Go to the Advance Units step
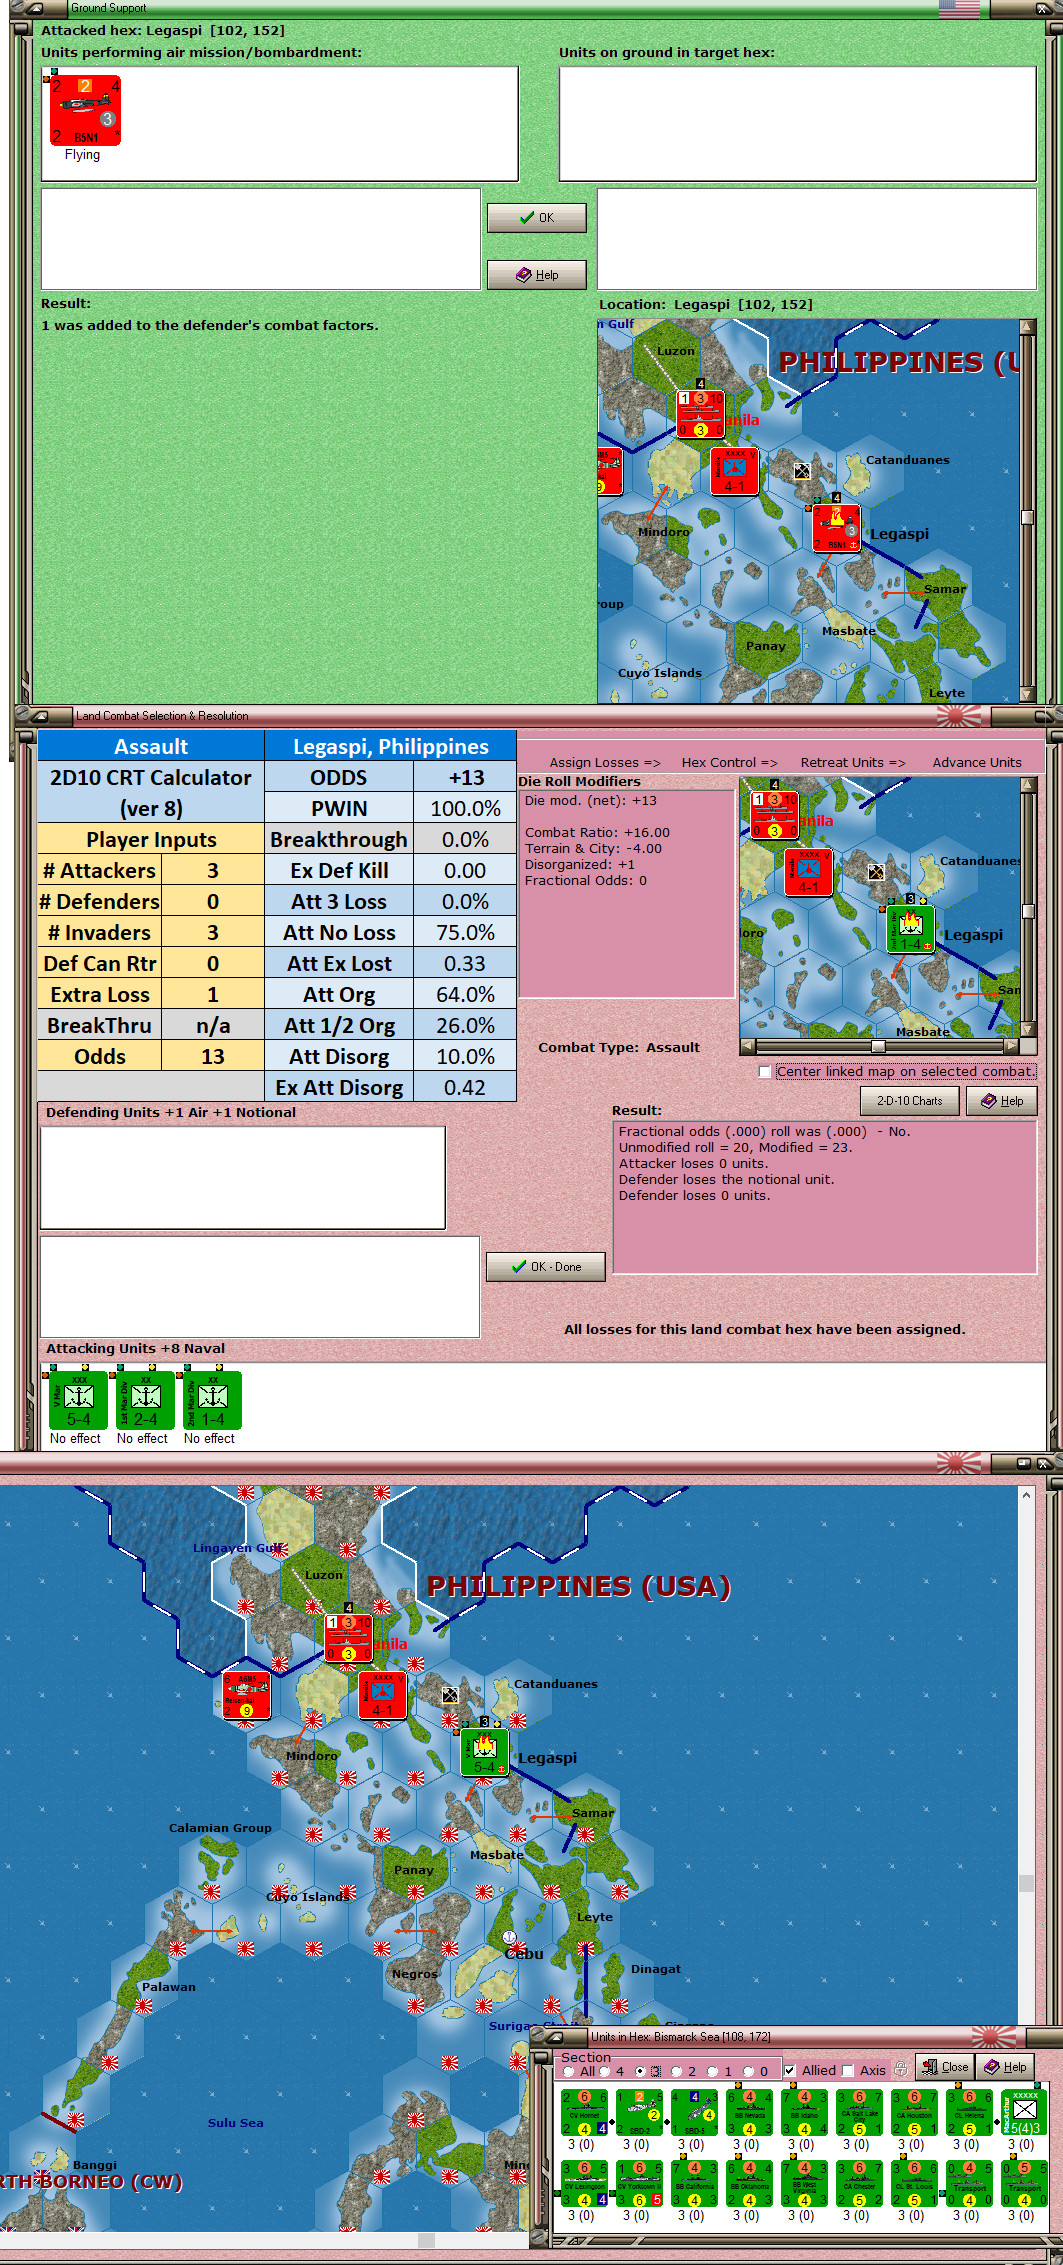Viewport: 1063px width, 2265px height. tap(977, 762)
